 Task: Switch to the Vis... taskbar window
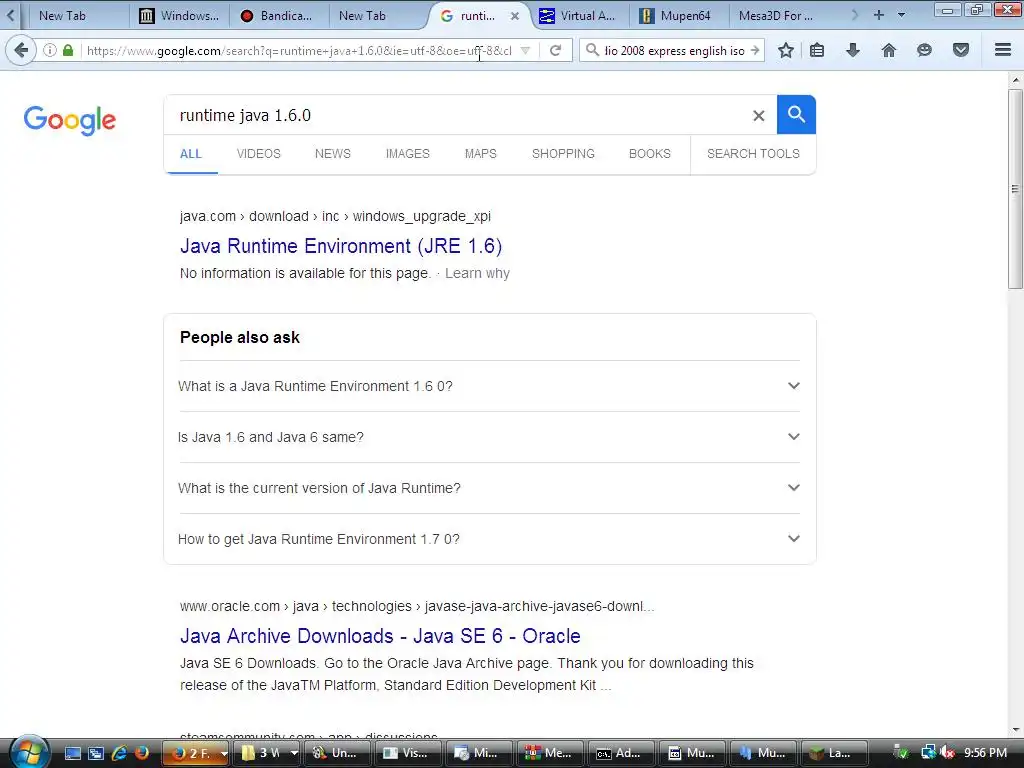click(406, 753)
